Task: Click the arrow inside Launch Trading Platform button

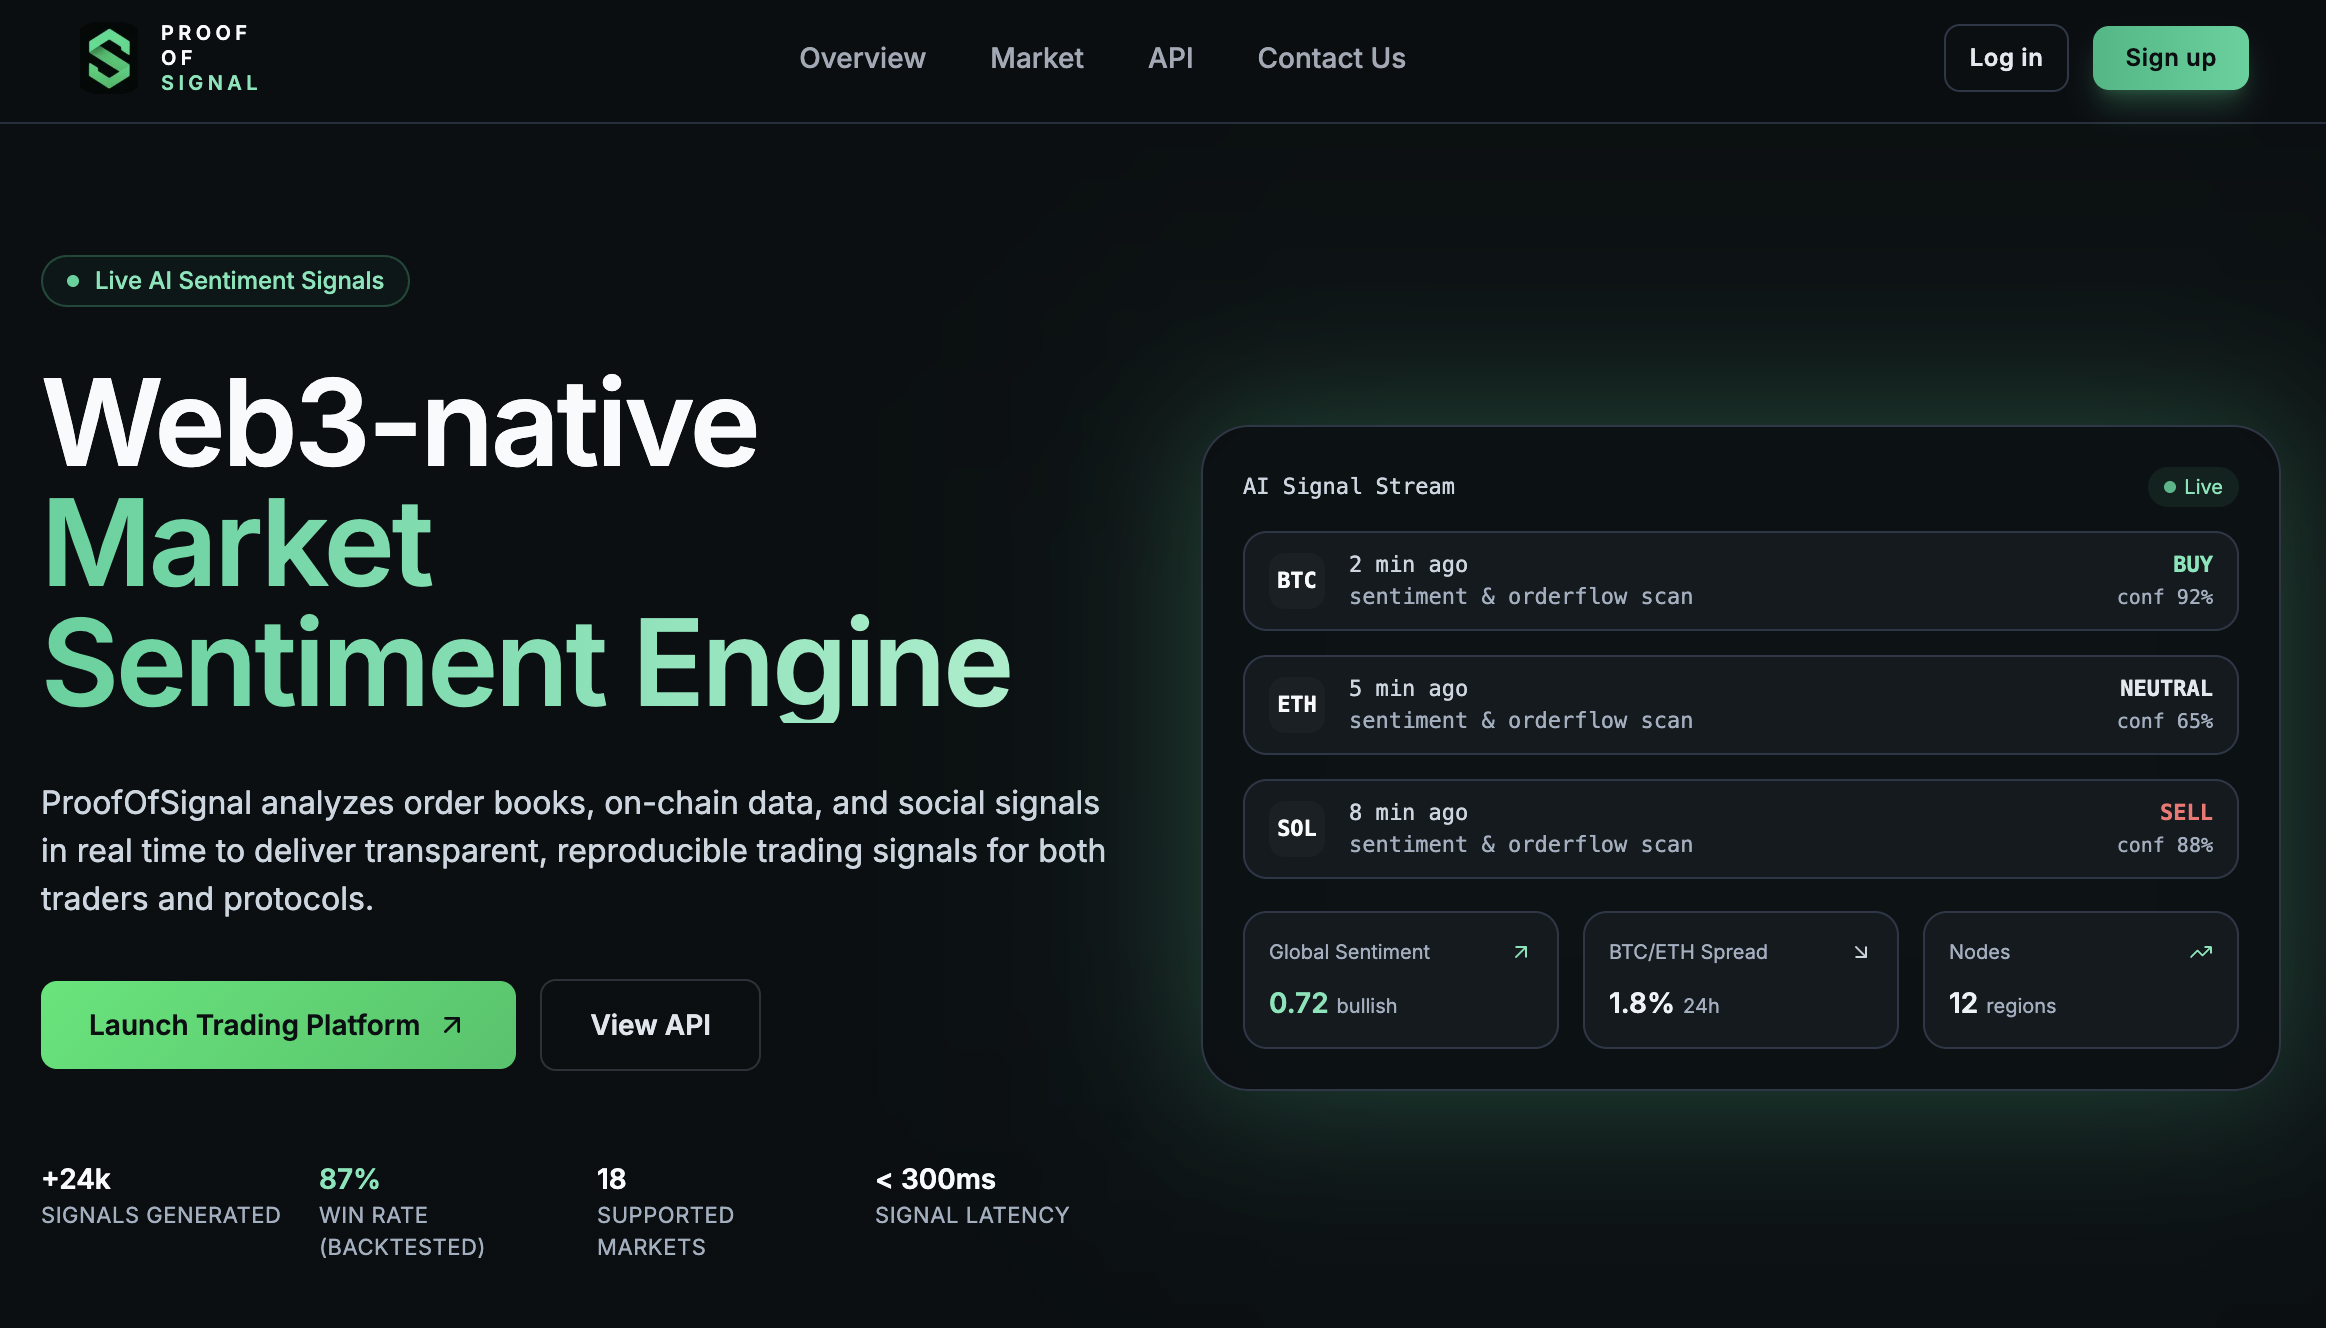Action: point(451,1024)
